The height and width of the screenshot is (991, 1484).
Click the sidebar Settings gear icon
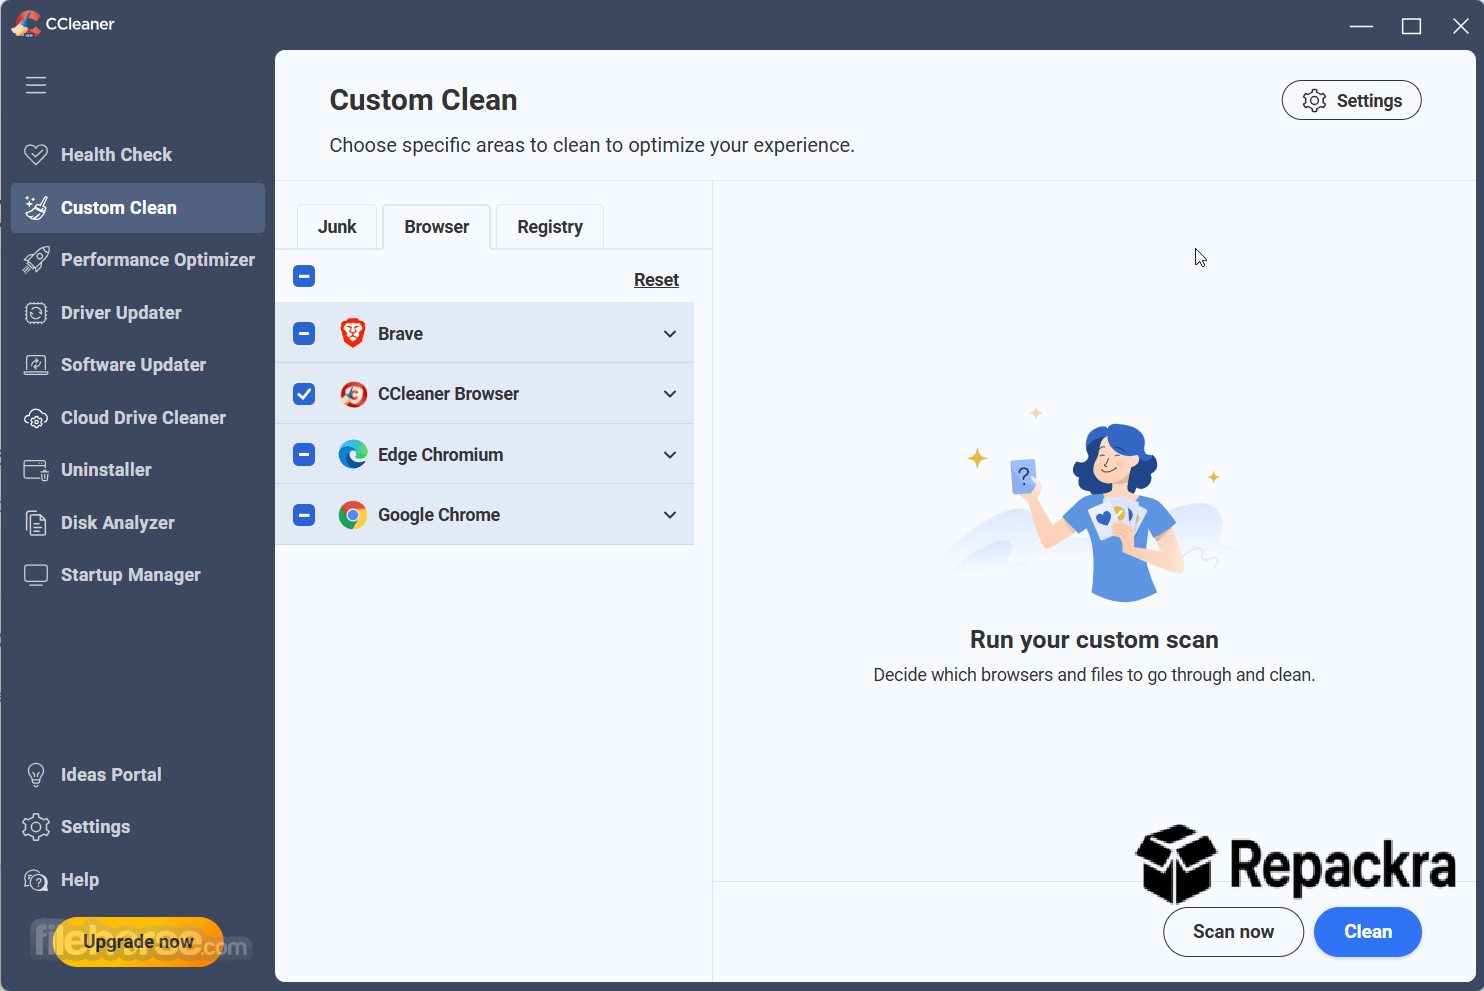tap(36, 827)
